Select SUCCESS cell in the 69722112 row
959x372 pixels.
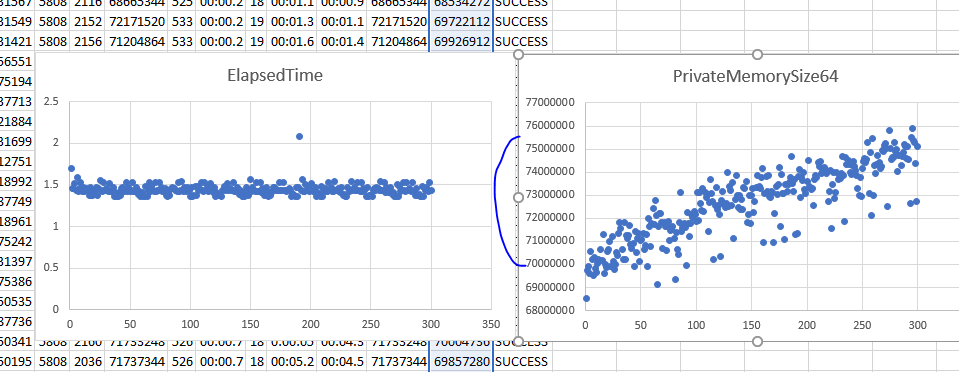point(521,22)
